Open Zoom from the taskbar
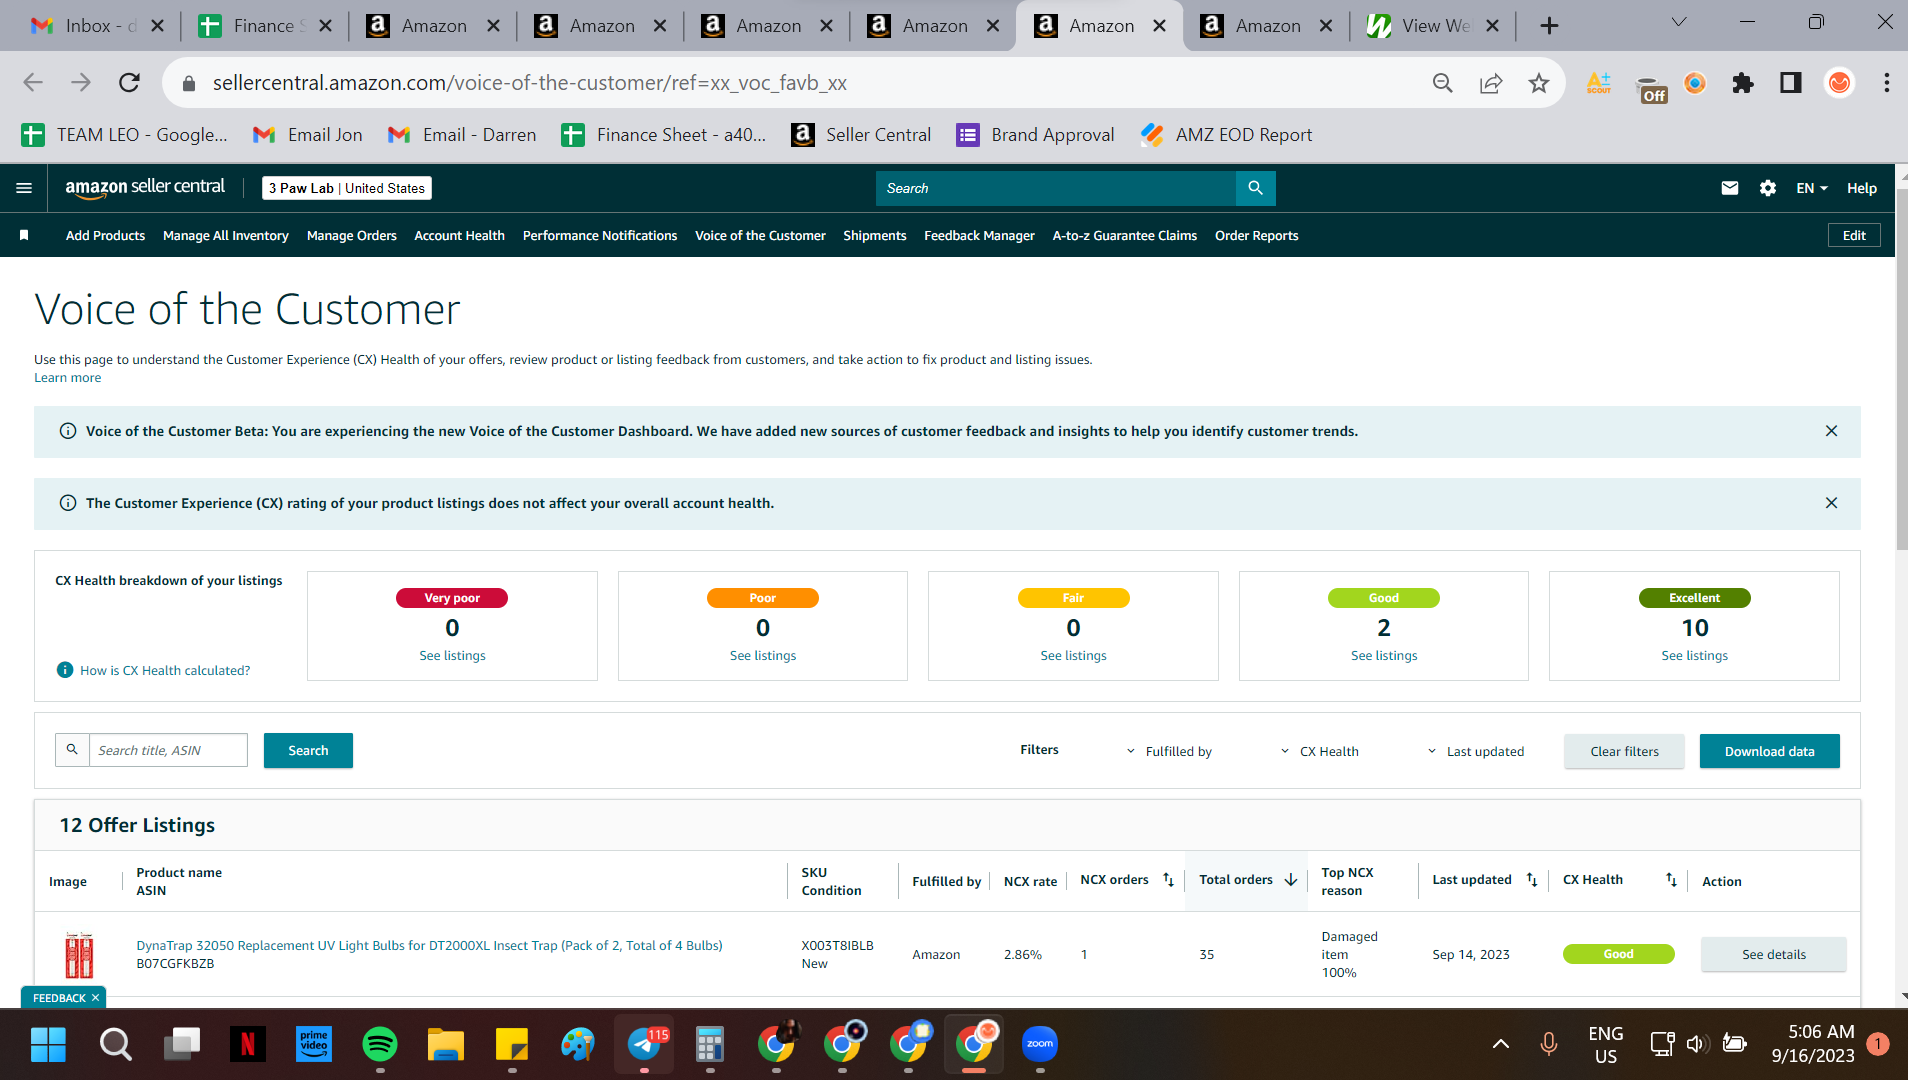Viewport: 1908px width, 1080px height. pos(1040,1044)
